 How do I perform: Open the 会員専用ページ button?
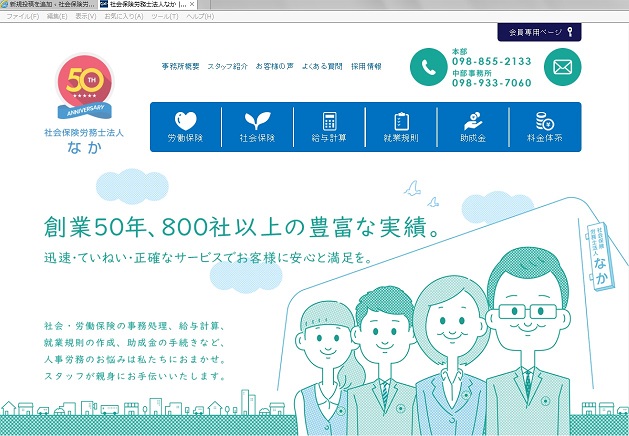[539, 32]
